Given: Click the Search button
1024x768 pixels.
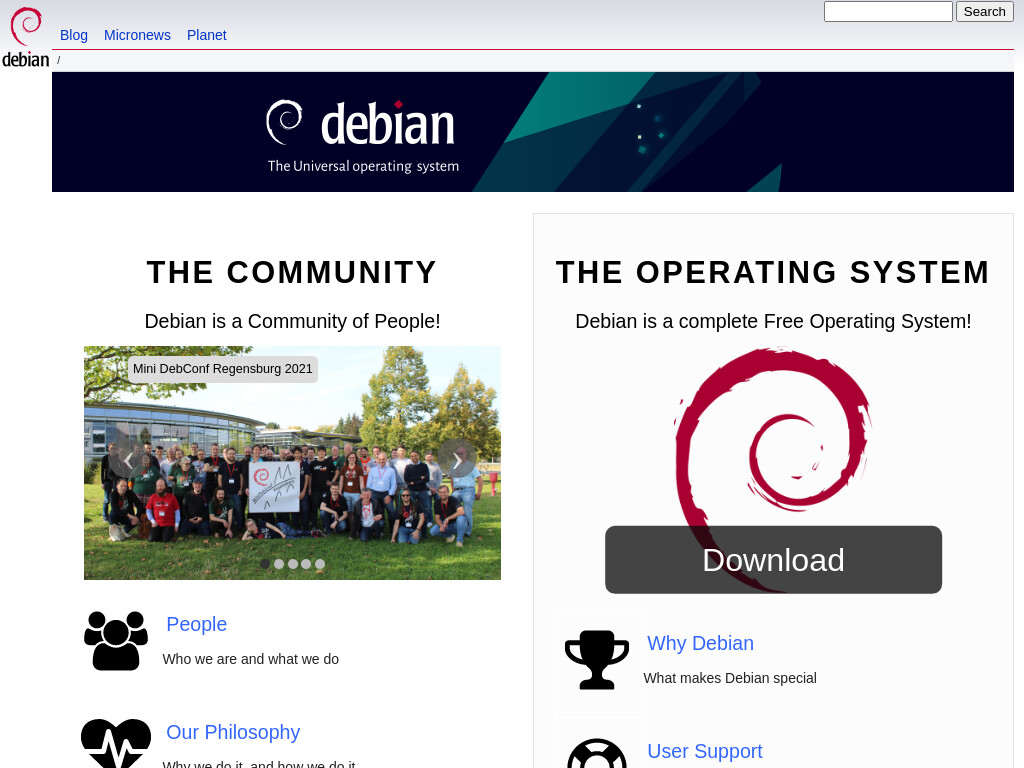Looking at the screenshot, I should click(x=984, y=12).
